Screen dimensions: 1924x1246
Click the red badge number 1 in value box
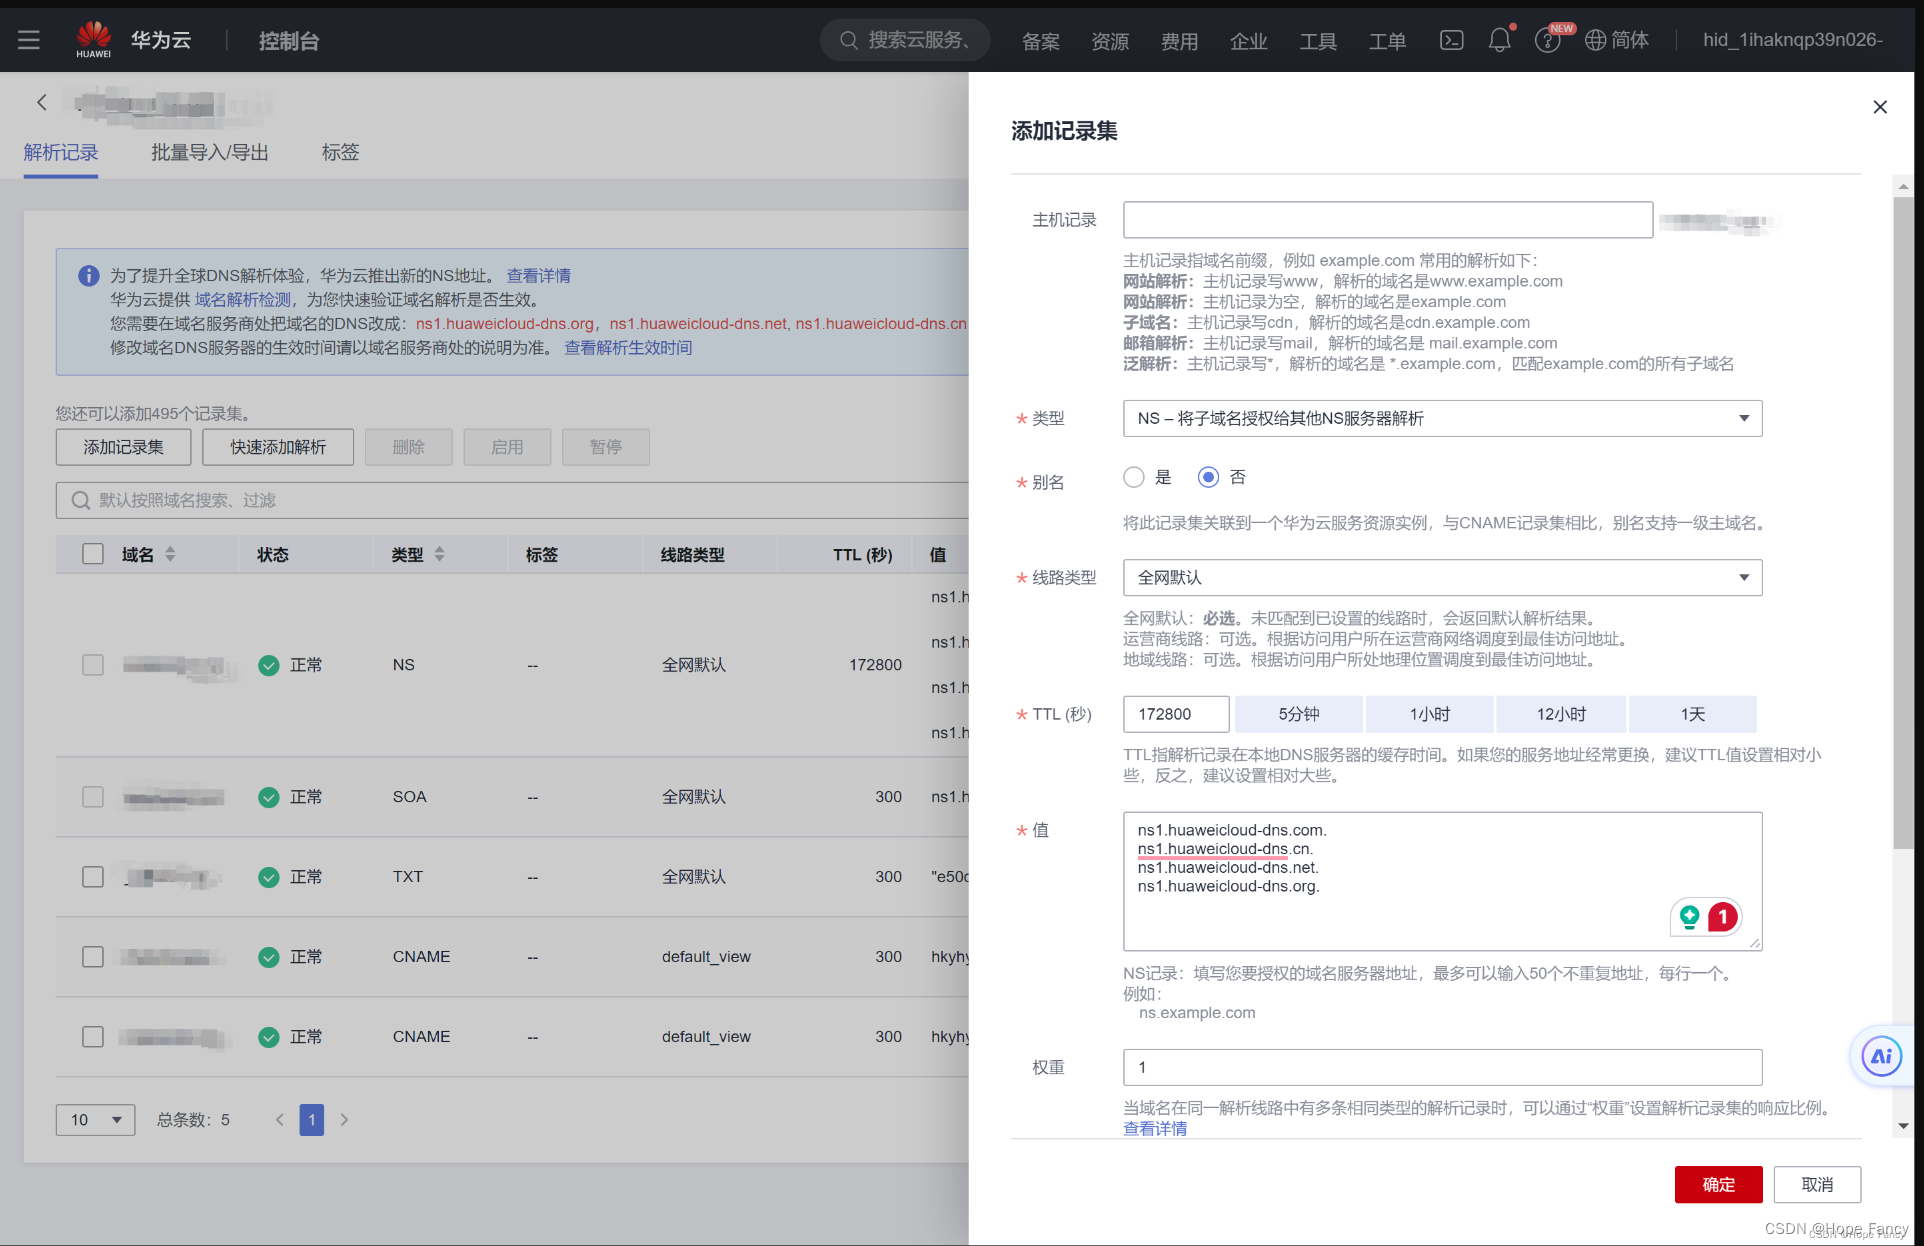pos(1723,917)
